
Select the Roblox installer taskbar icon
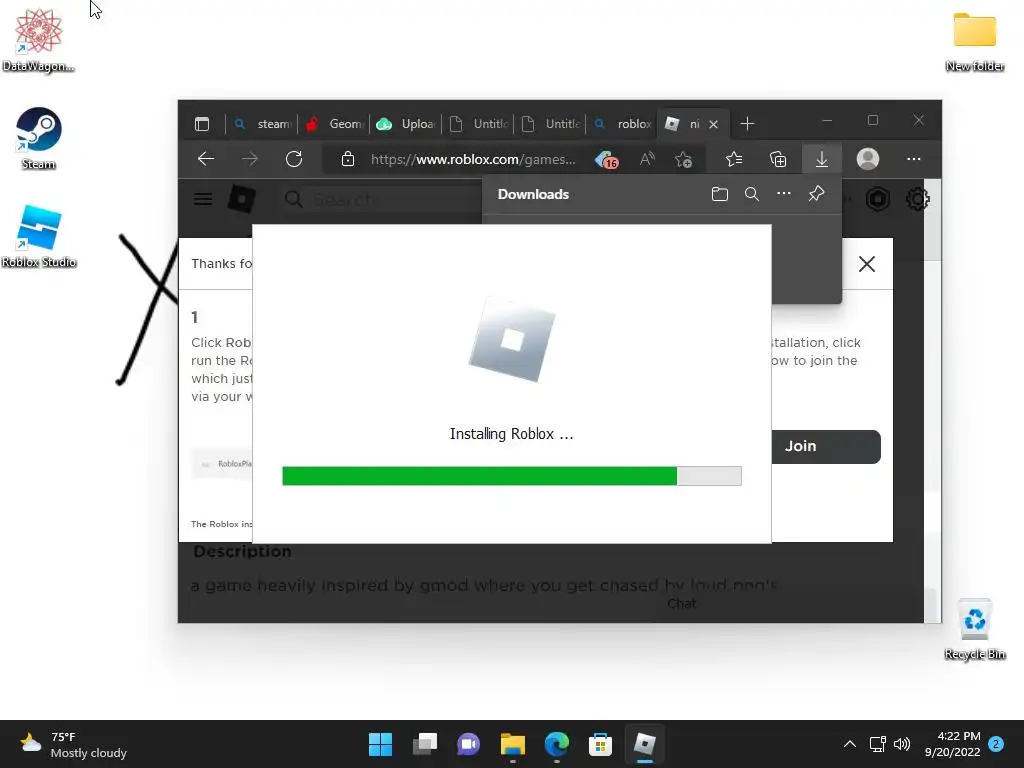645,744
